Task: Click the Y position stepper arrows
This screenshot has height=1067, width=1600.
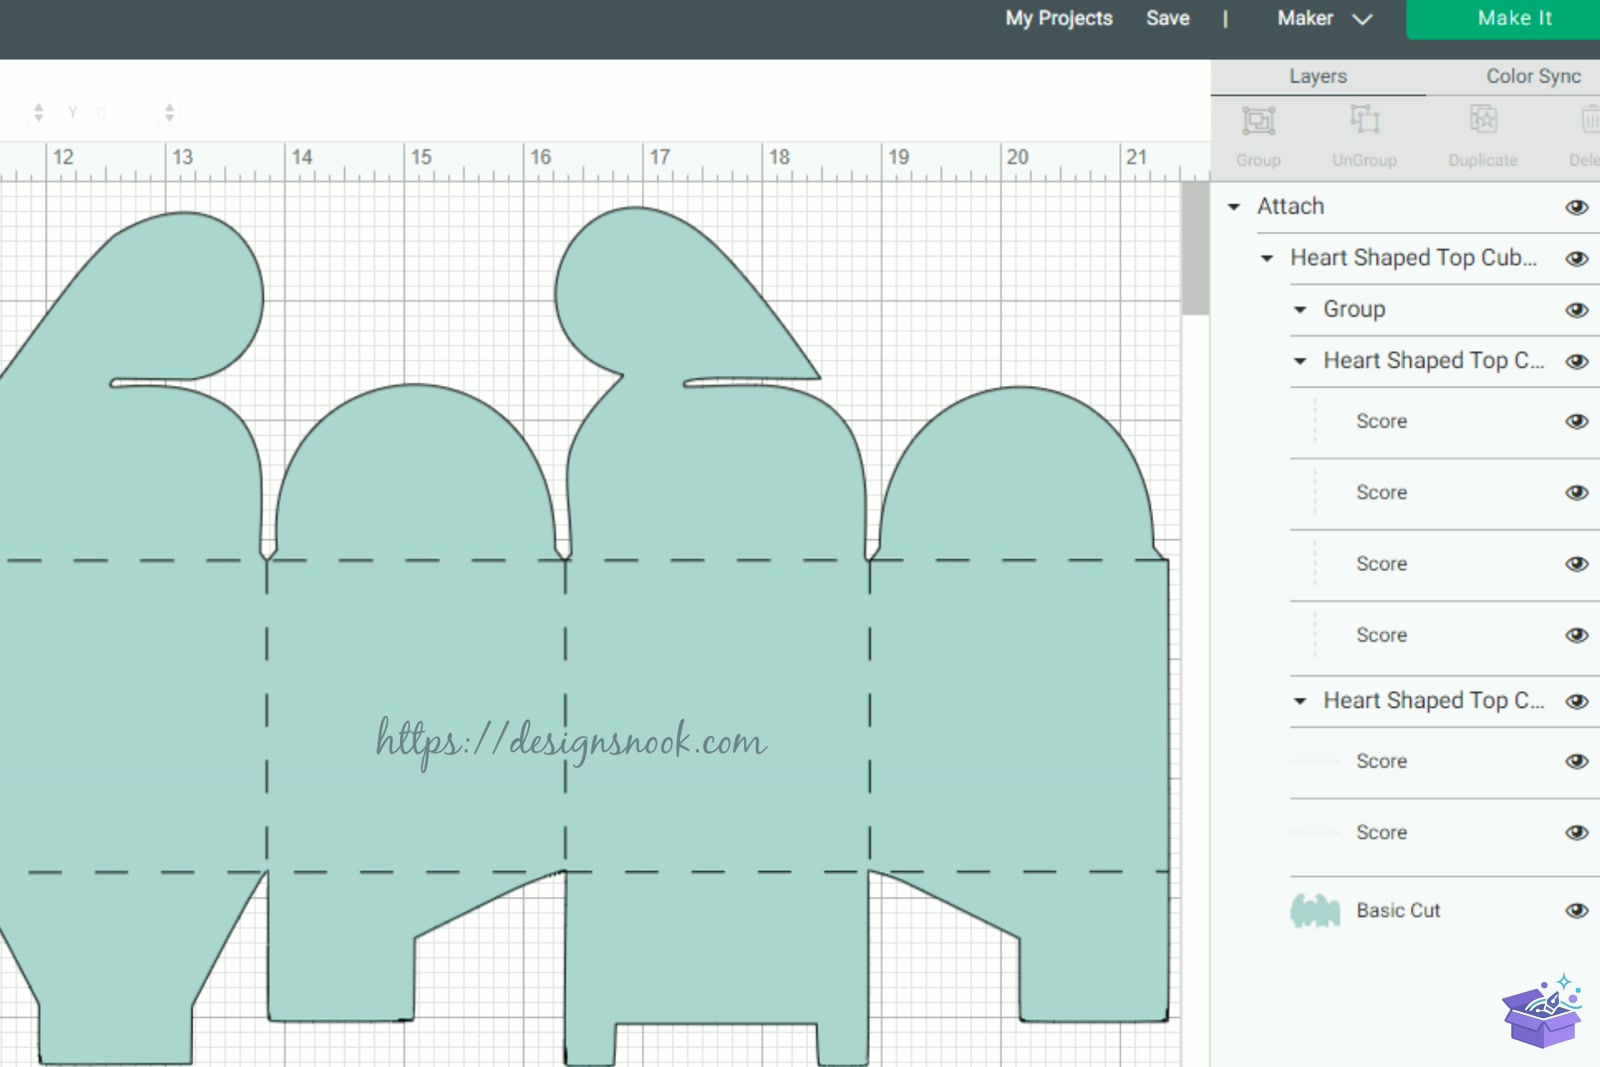Action: click(x=170, y=113)
